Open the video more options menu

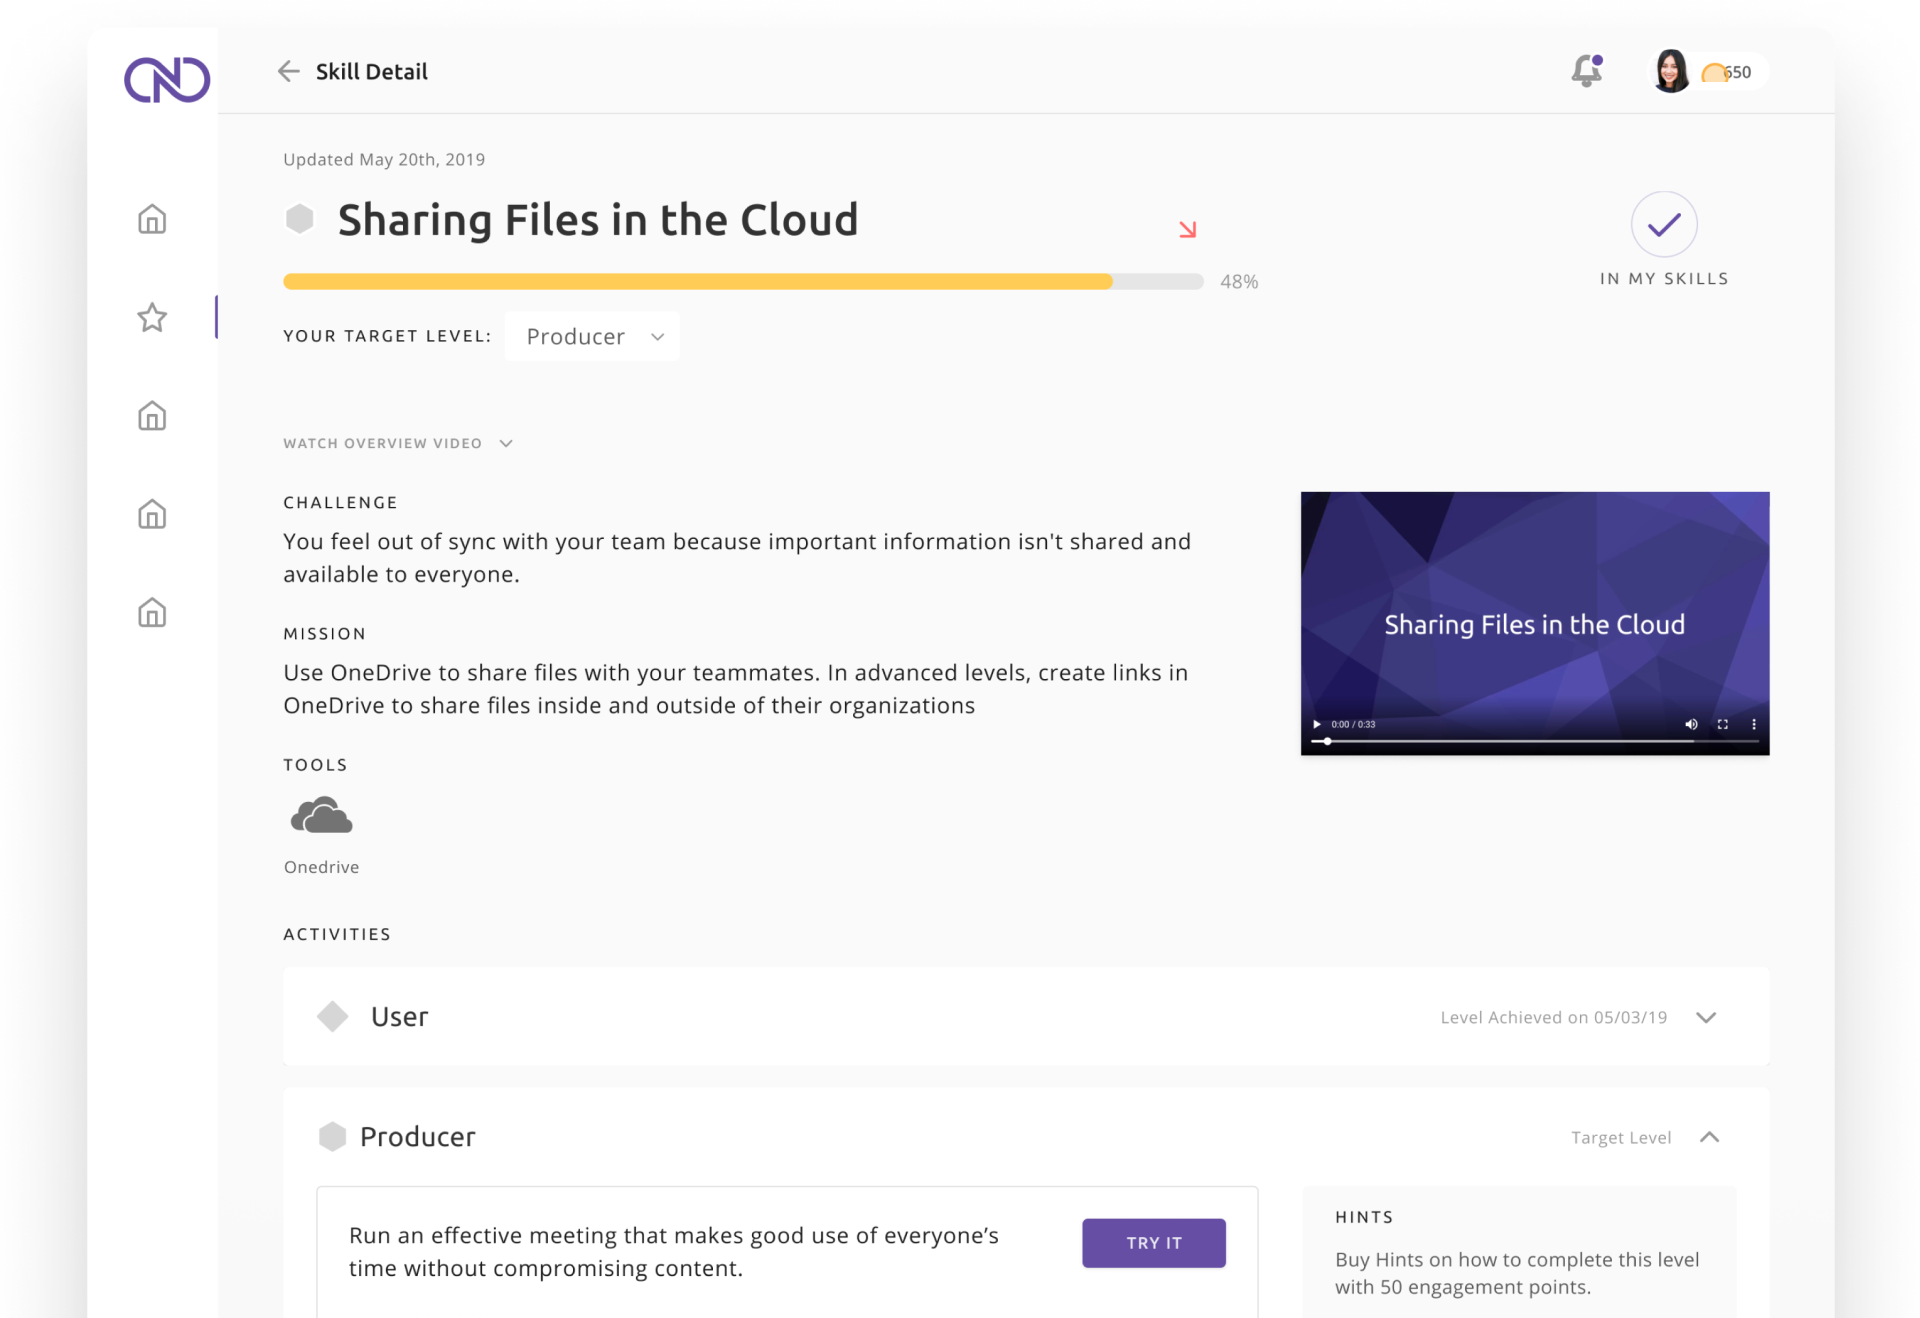tap(1753, 724)
